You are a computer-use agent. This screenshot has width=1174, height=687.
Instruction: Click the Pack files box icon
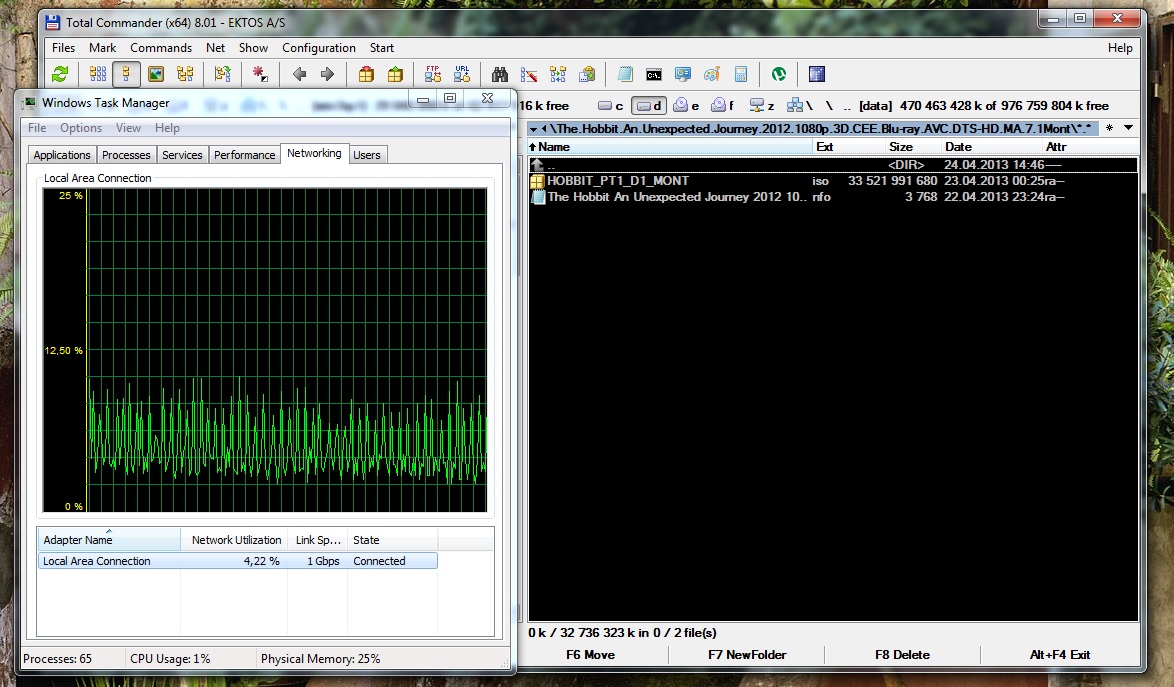click(366, 74)
